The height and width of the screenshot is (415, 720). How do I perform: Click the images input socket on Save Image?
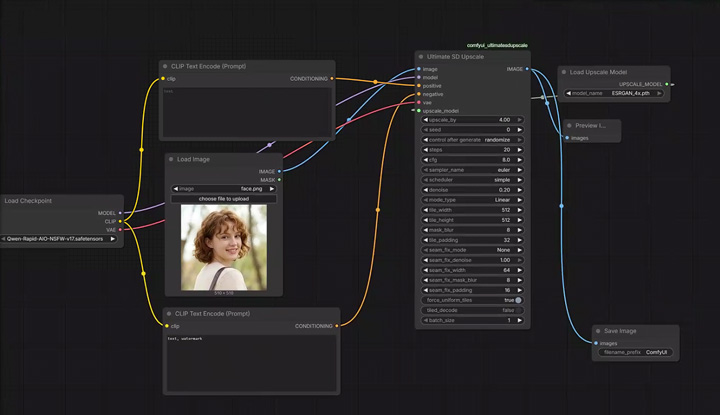coord(596,343)
